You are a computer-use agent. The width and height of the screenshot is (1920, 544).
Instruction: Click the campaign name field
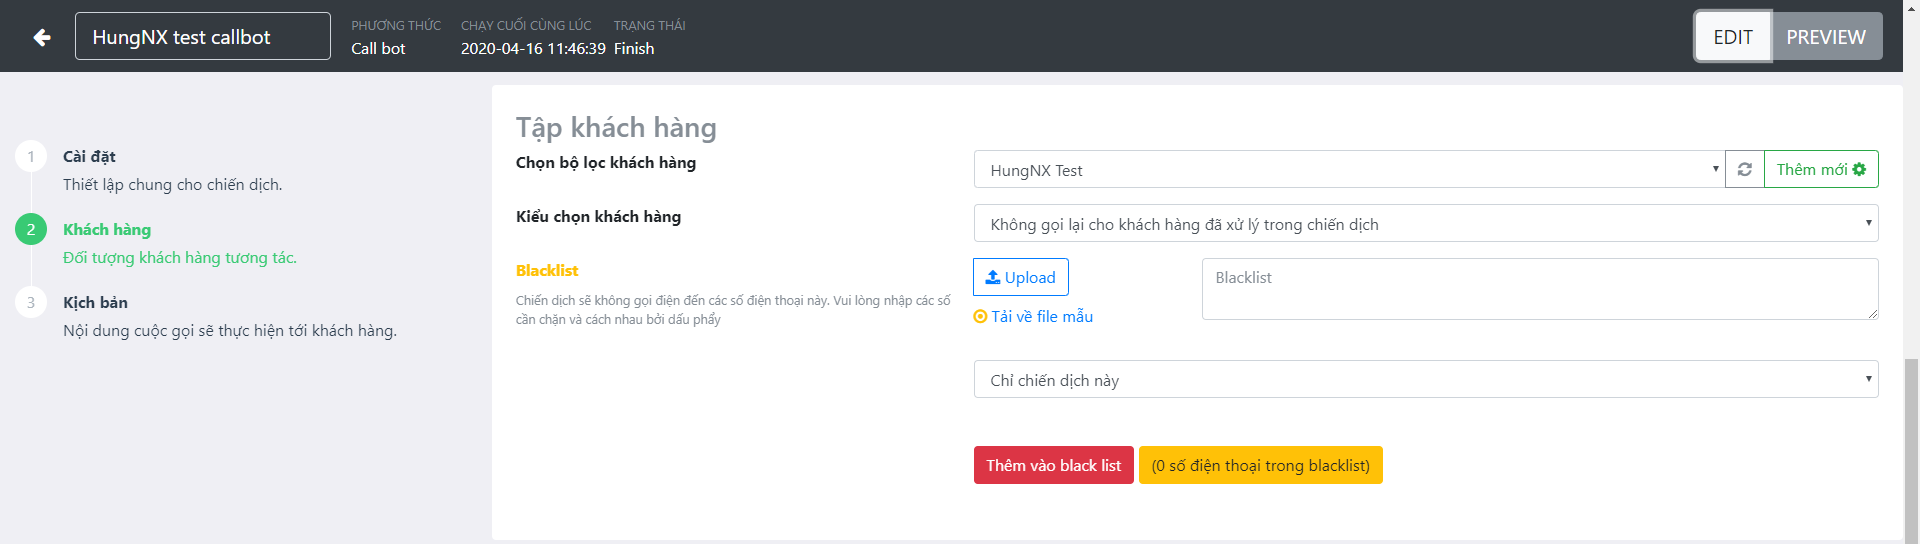point(202,37)
